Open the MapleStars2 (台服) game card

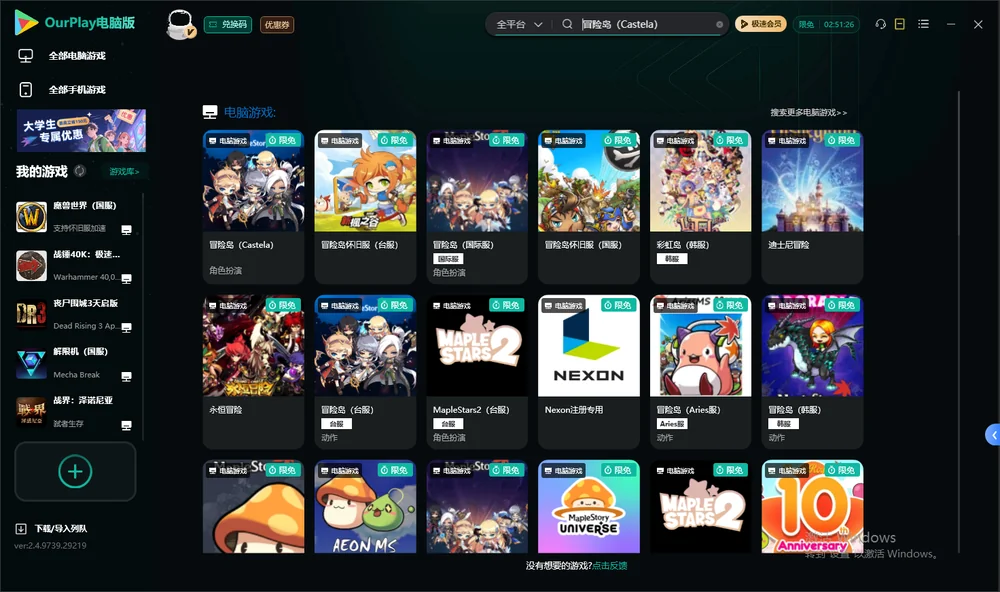[477, 371]
